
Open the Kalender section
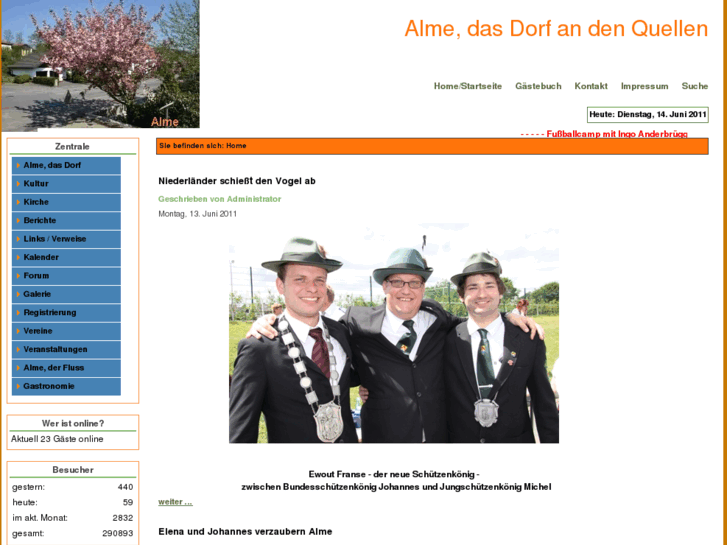pyautogui.click(x=66, y=257)
